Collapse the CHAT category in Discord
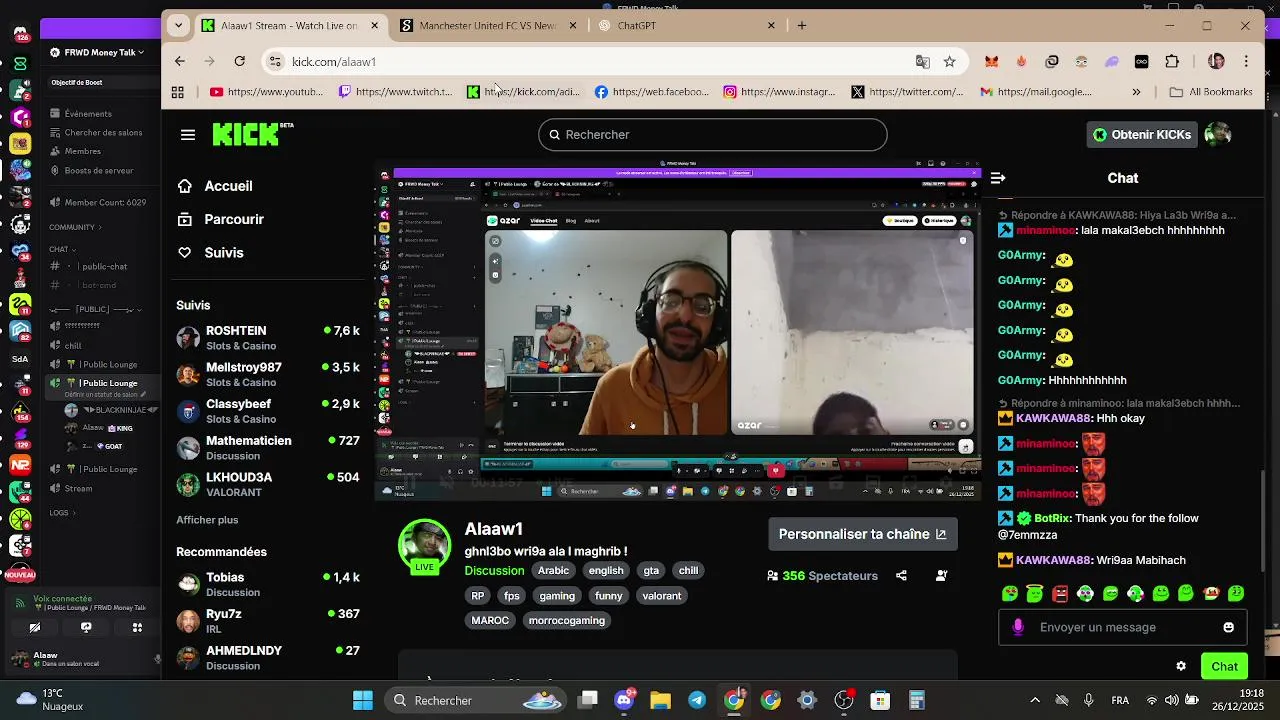Viewport: 1280px width, 720px height. pyautogui.click(x=62, y=249)
